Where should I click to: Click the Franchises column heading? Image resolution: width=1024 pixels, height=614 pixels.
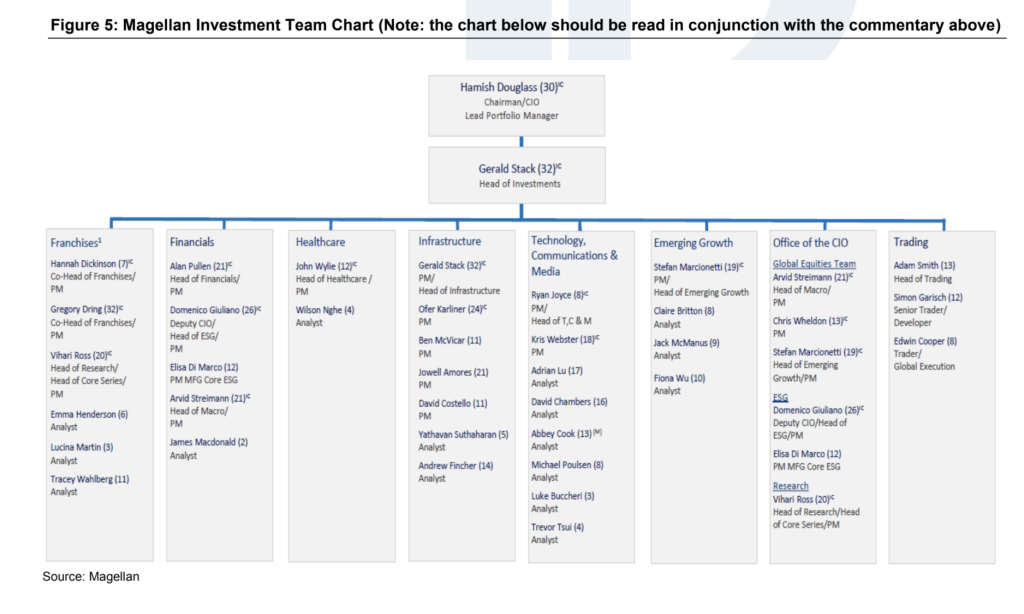pos(77,242)
